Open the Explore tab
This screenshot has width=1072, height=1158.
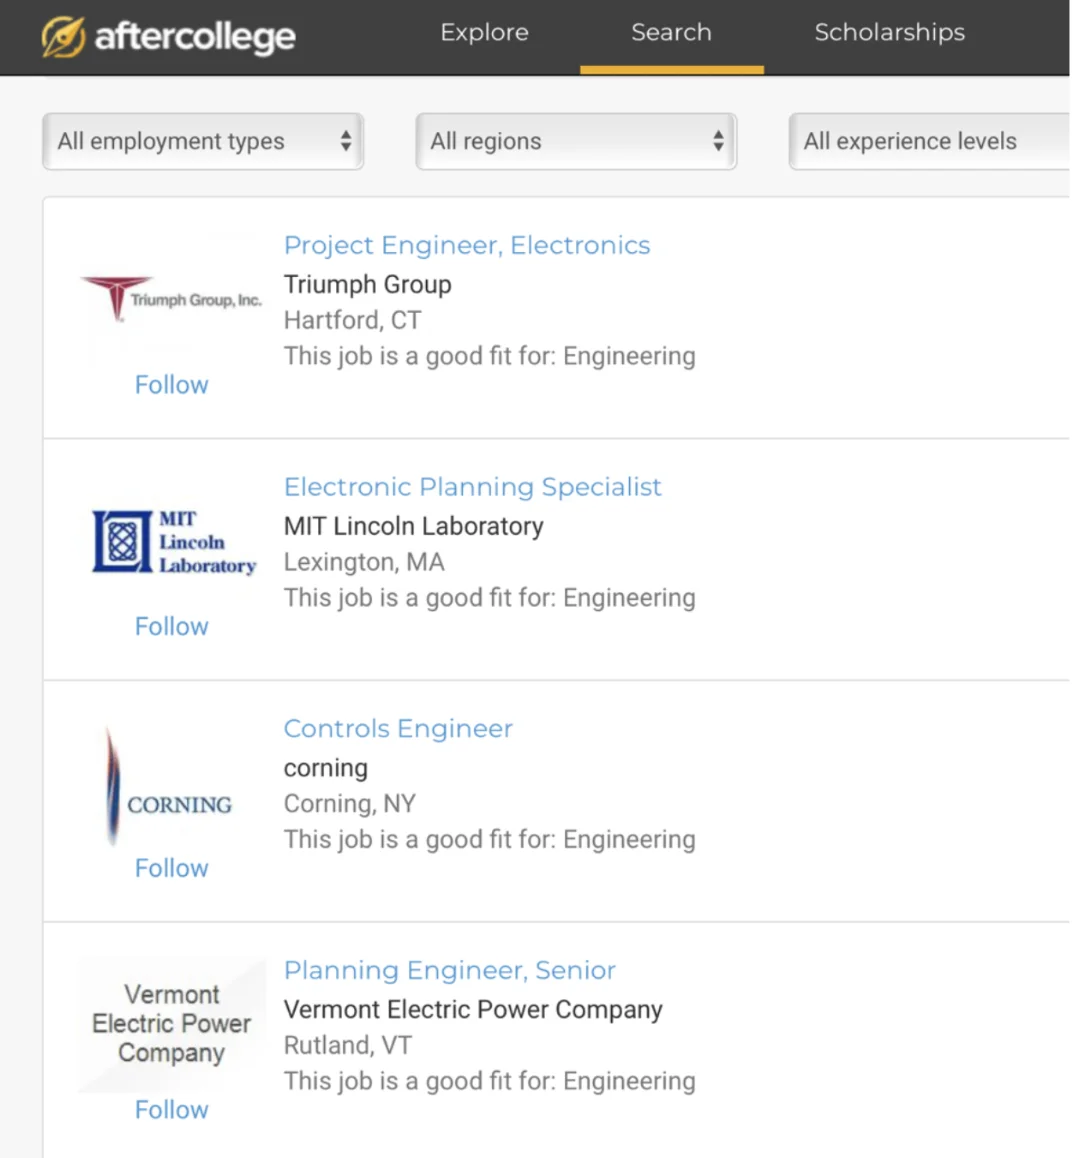[484, 33]
